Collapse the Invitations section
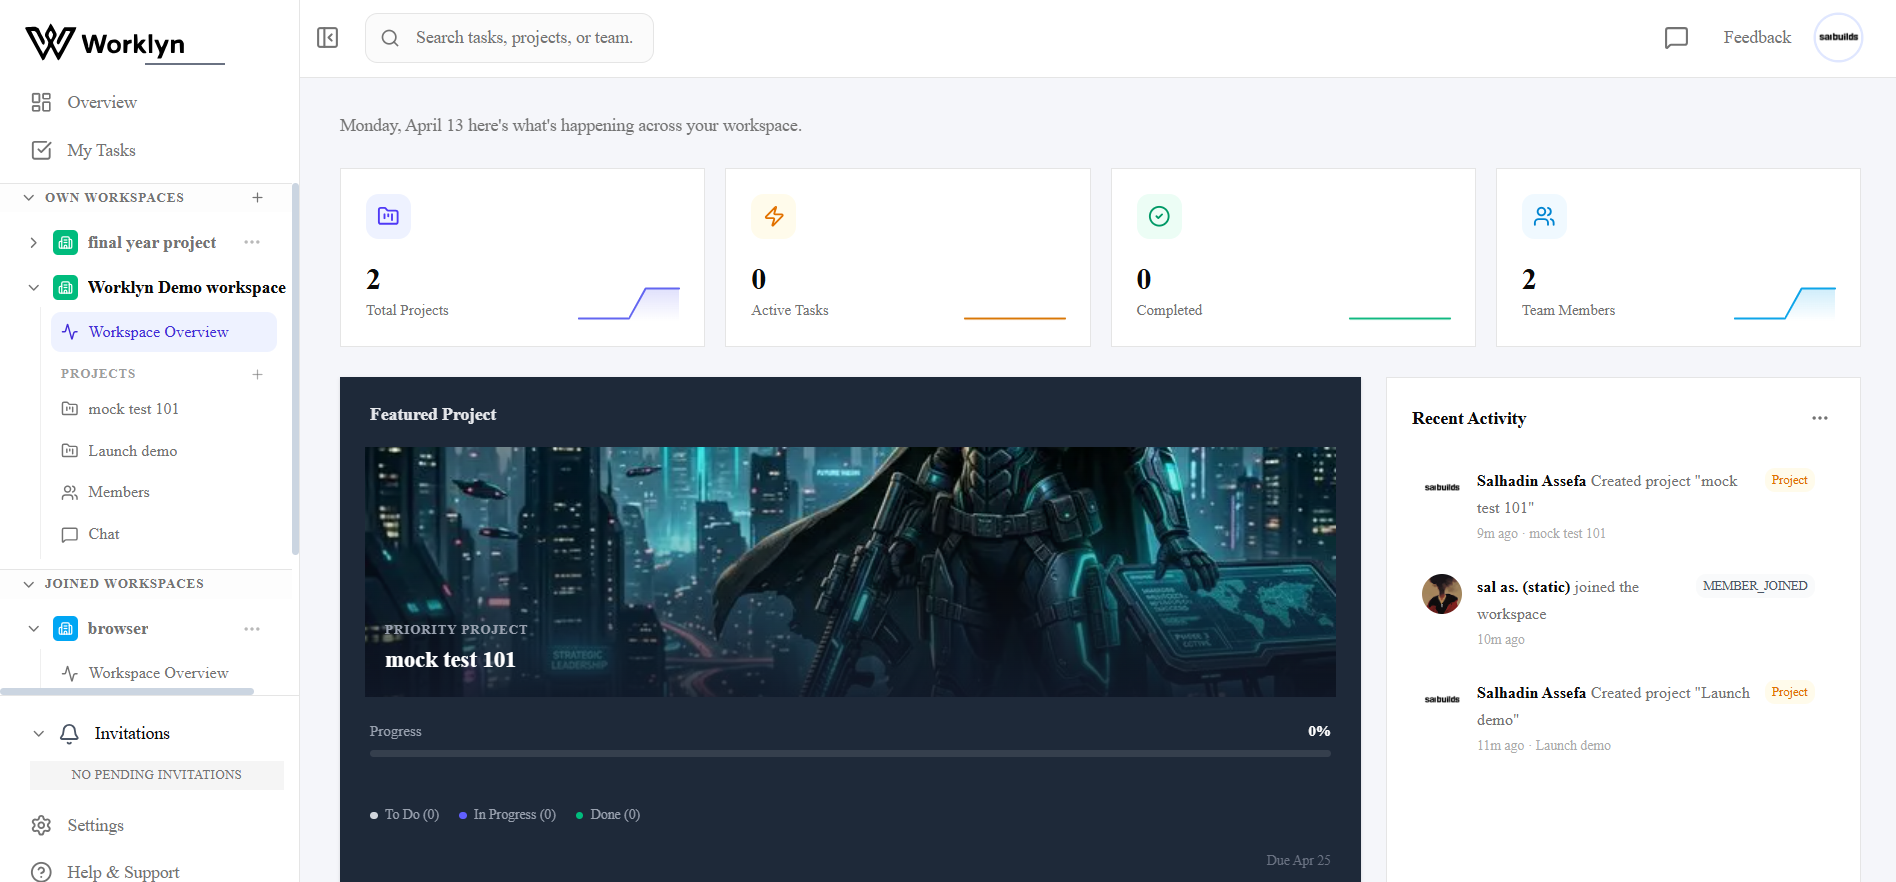 tap(39, 733)
